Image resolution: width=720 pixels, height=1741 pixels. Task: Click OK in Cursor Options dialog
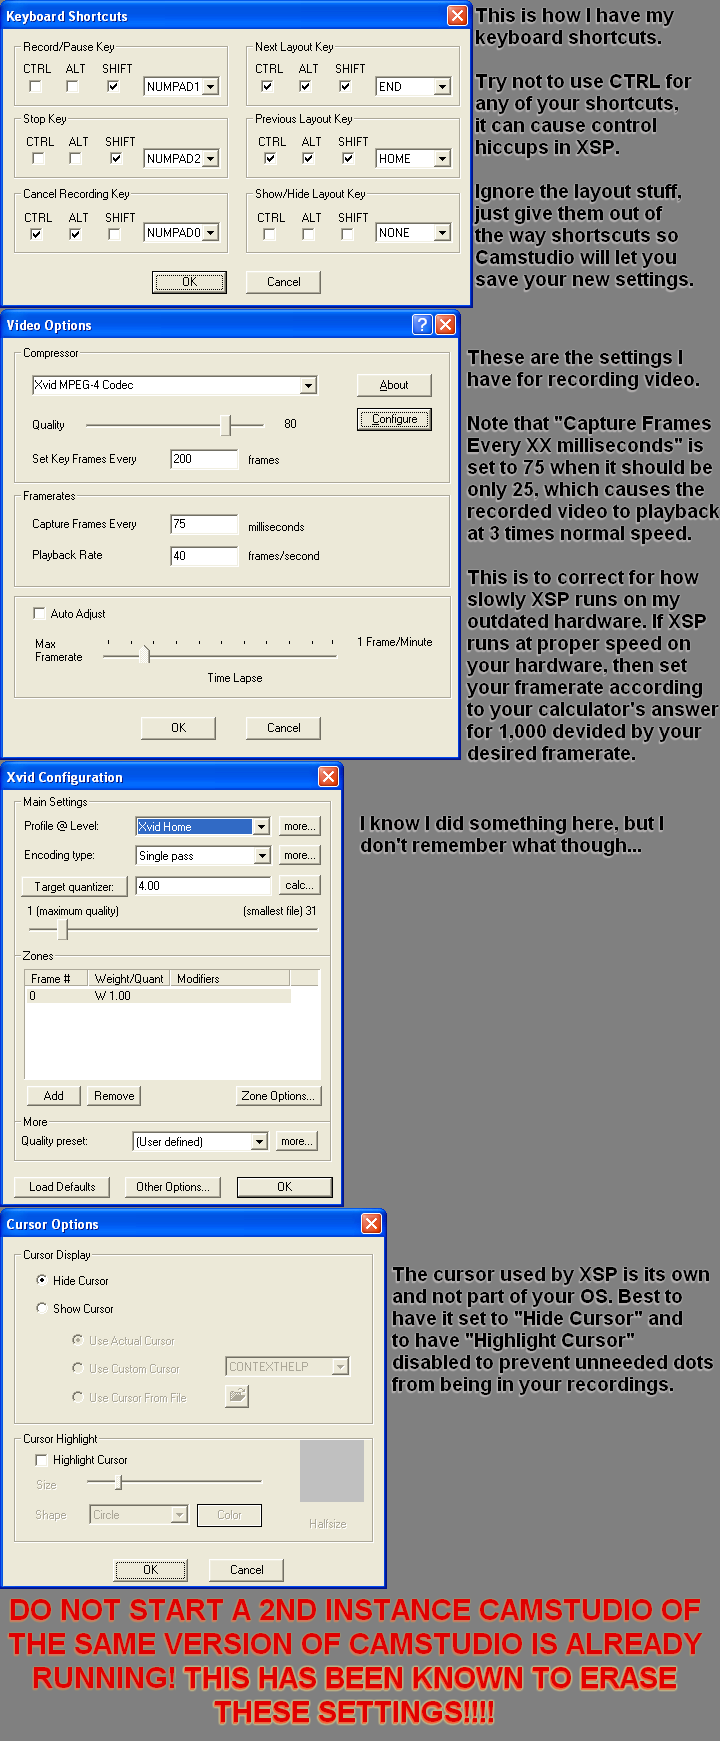coord(151,1570)
